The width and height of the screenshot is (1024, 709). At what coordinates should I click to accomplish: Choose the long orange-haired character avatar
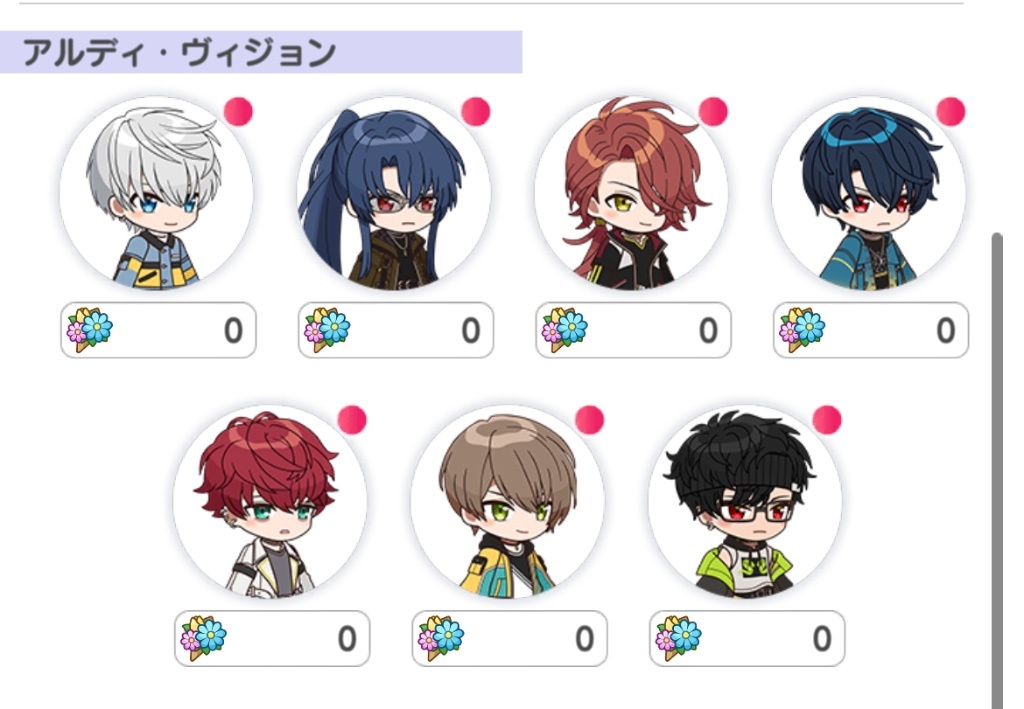click(632, 193)
